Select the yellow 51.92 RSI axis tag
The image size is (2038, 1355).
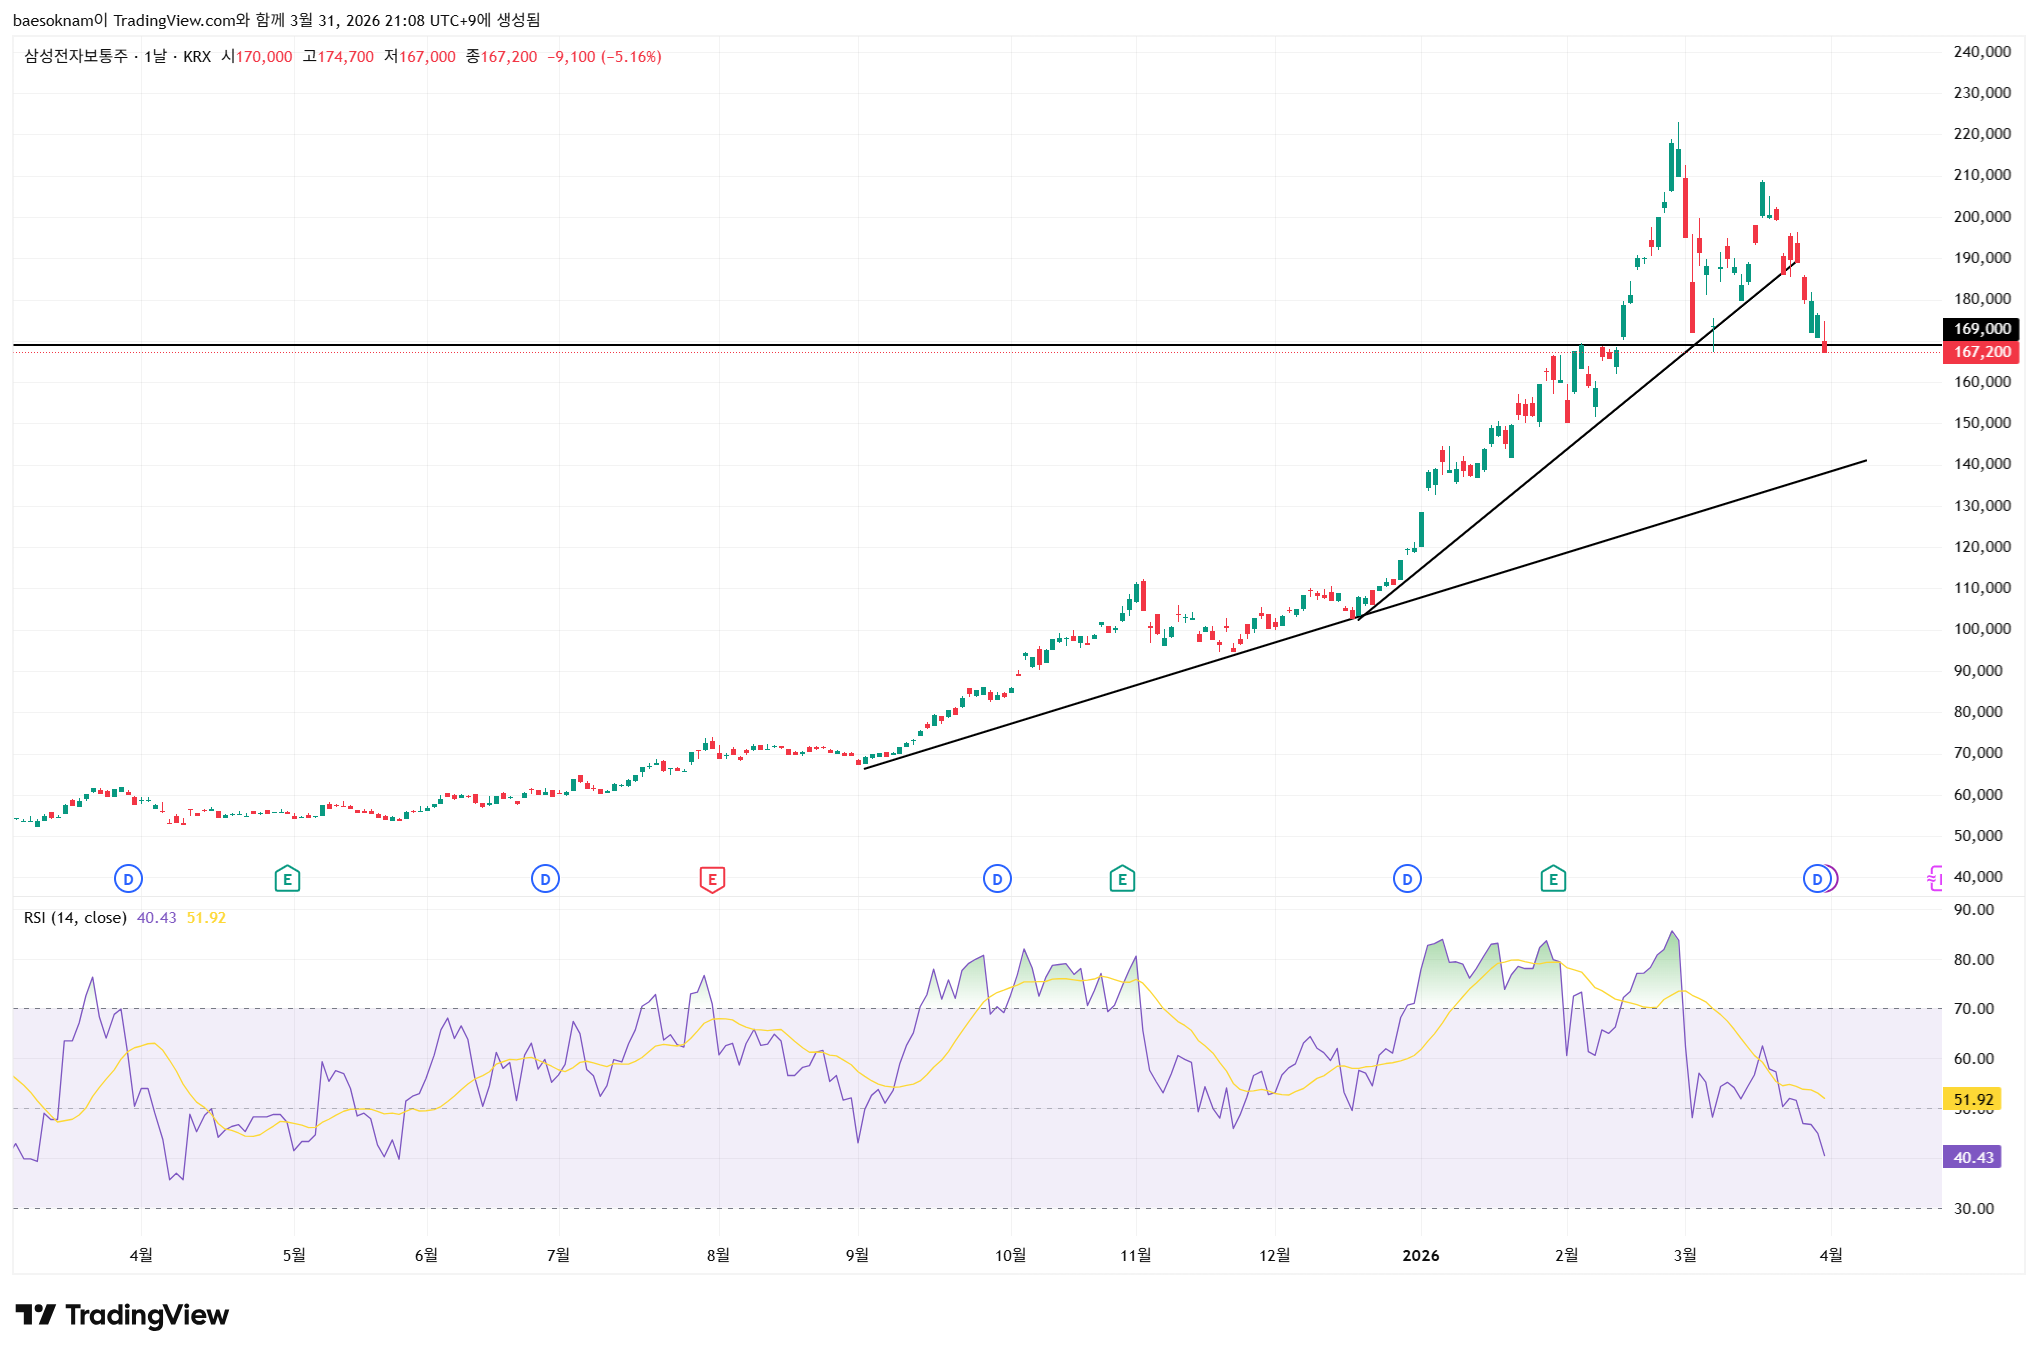(1972, 1099)
